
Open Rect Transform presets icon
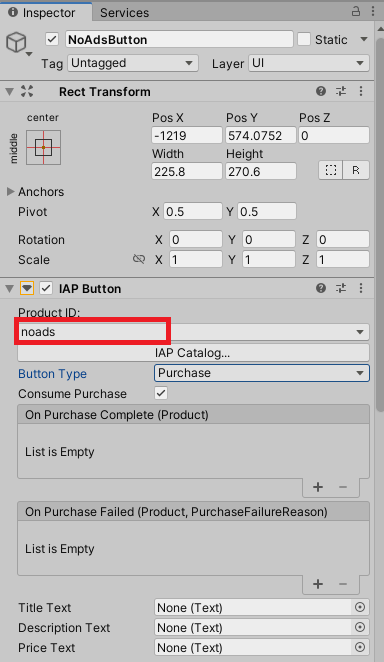pyautogui.click(x=341, y=91)
